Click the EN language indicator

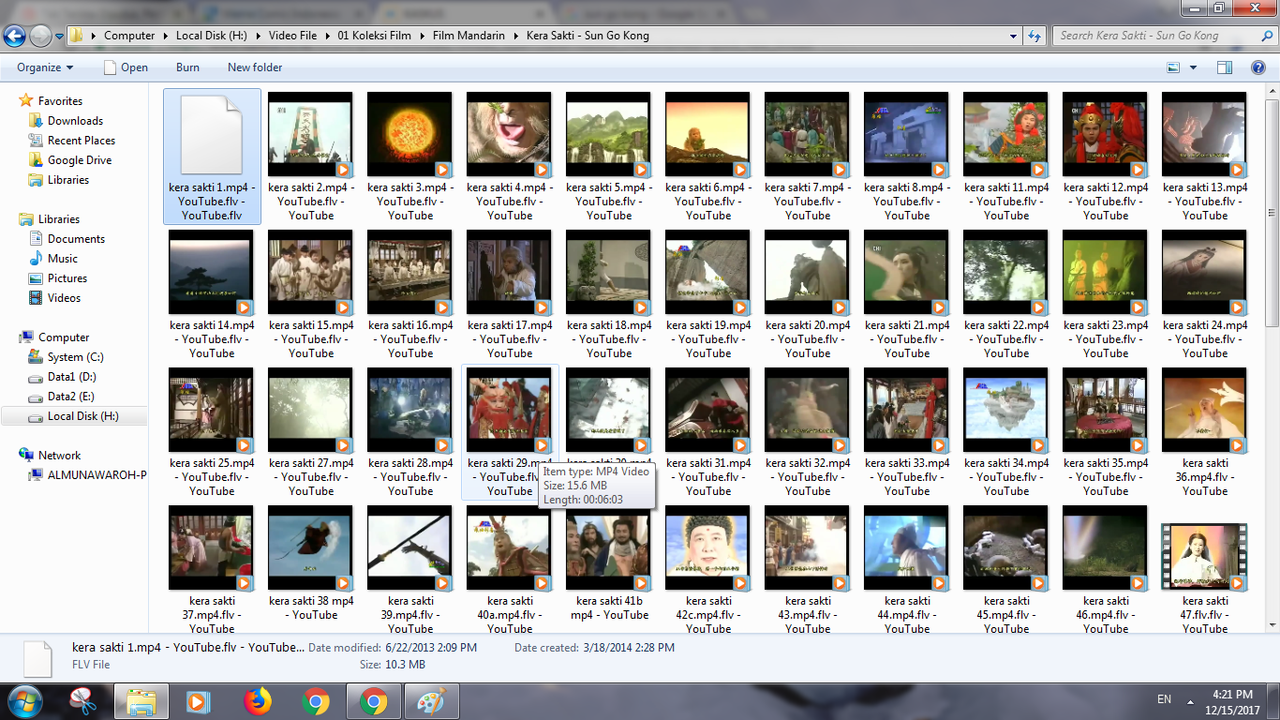click(1164, 699)
